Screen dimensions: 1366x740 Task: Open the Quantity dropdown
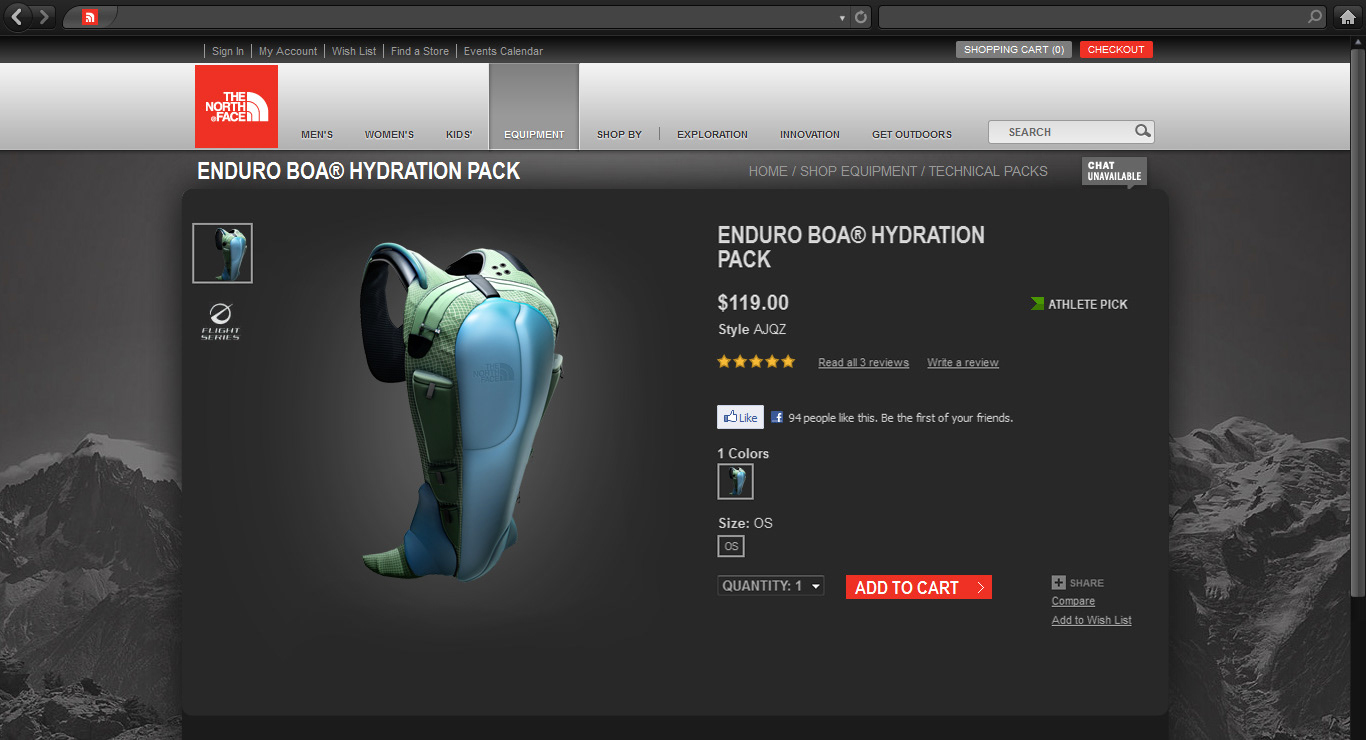tap(771, 586)
